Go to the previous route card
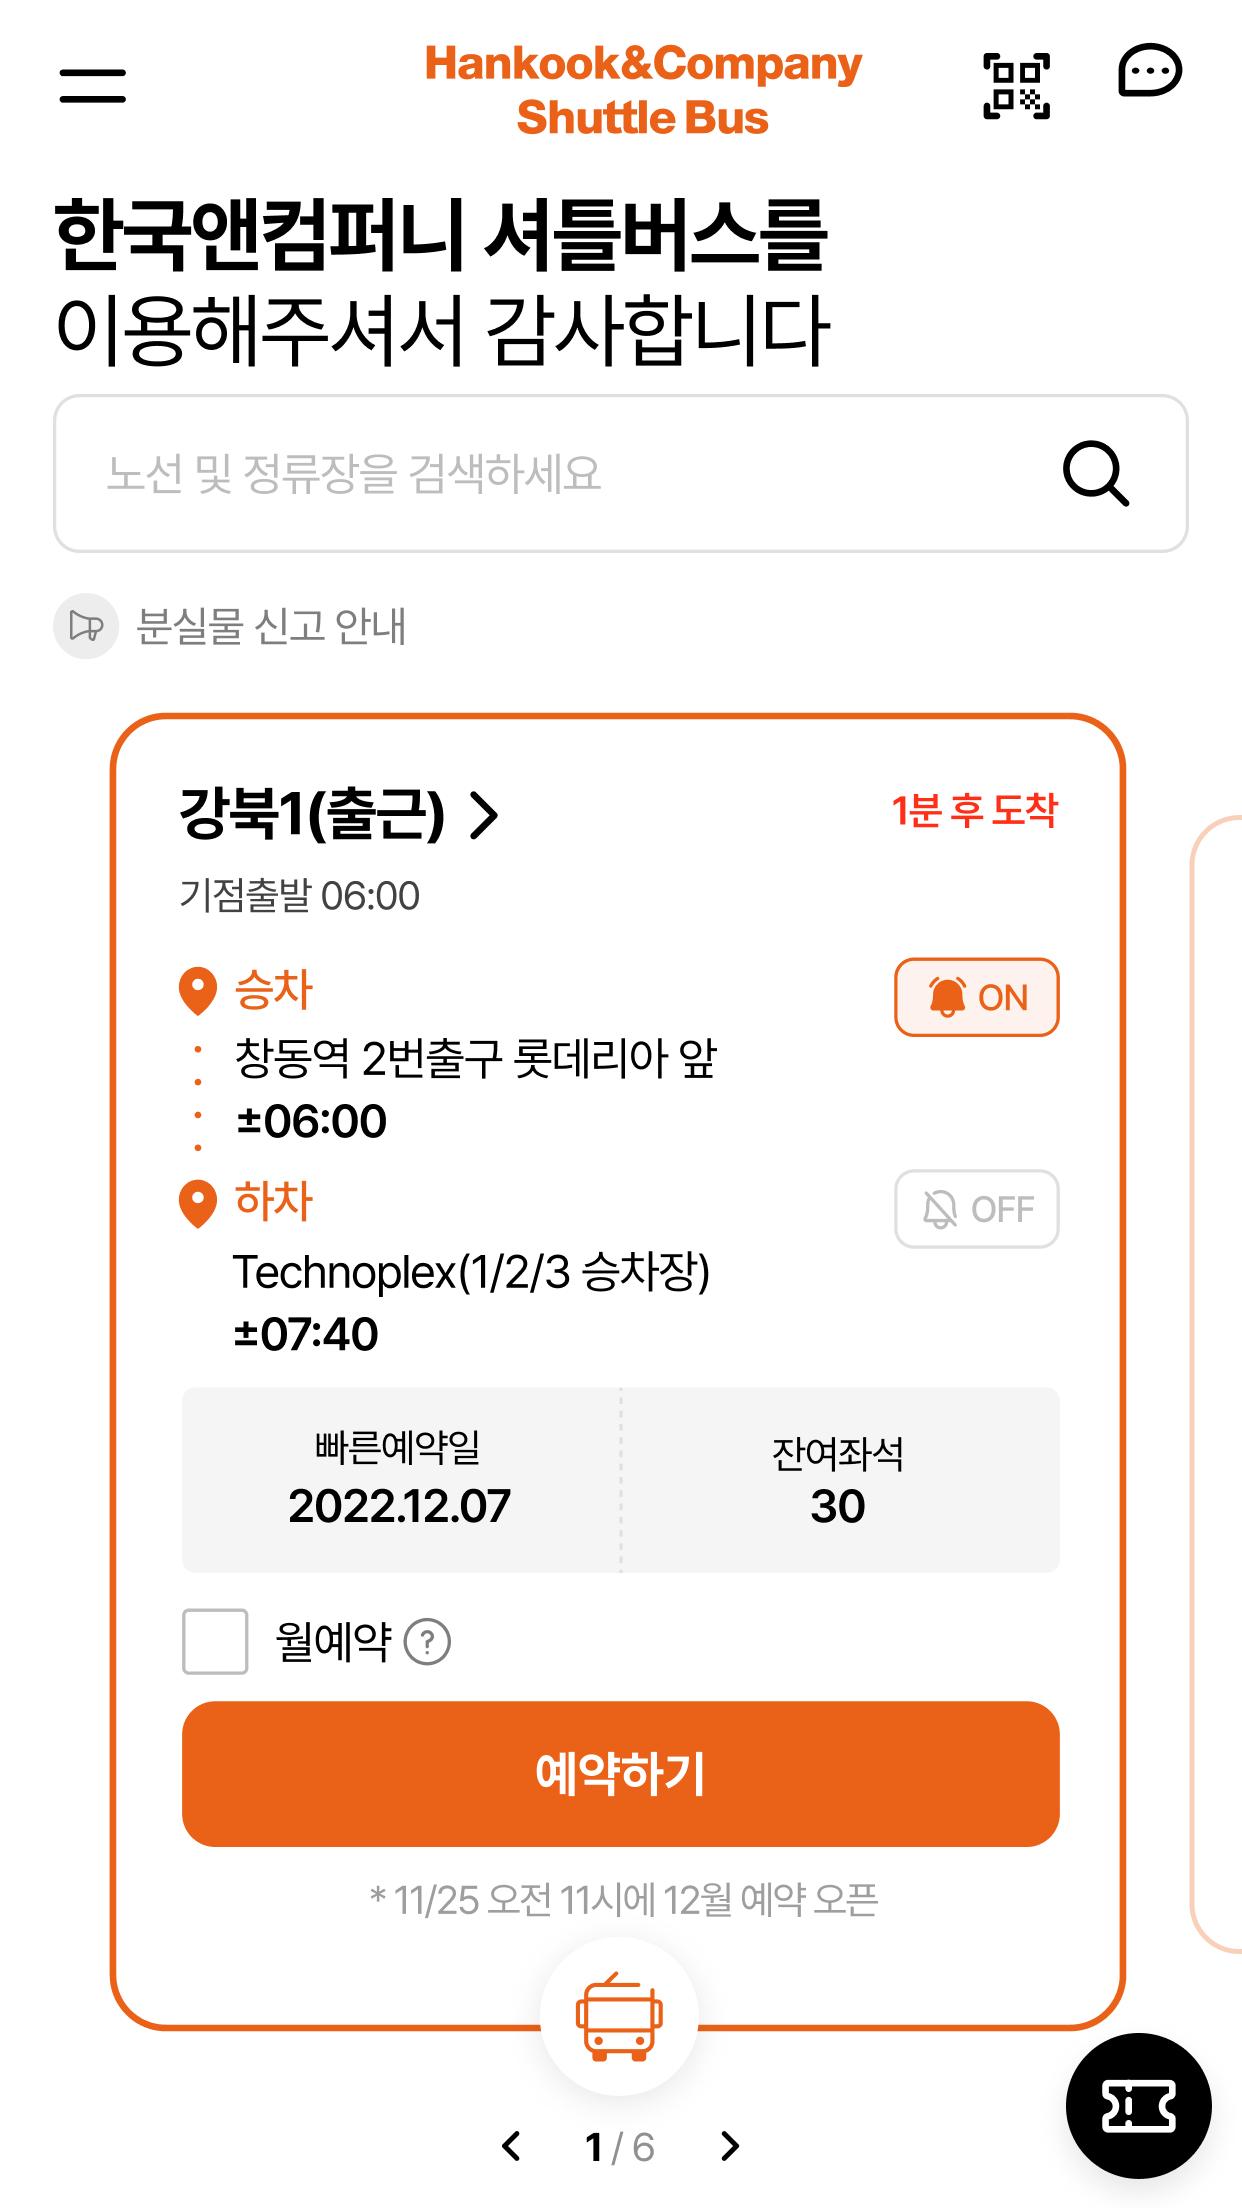Screen dimensions: 1242x2208 [511, 2146]
